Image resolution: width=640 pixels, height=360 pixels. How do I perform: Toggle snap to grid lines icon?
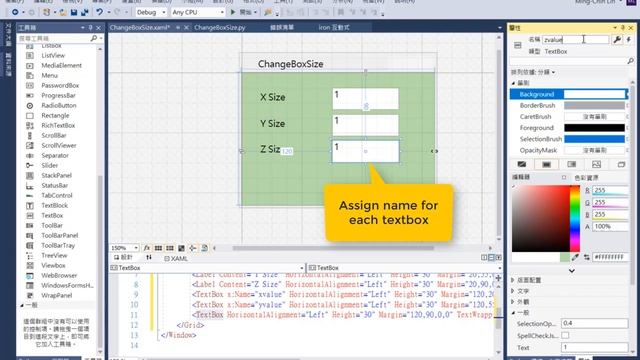(170, 248)
